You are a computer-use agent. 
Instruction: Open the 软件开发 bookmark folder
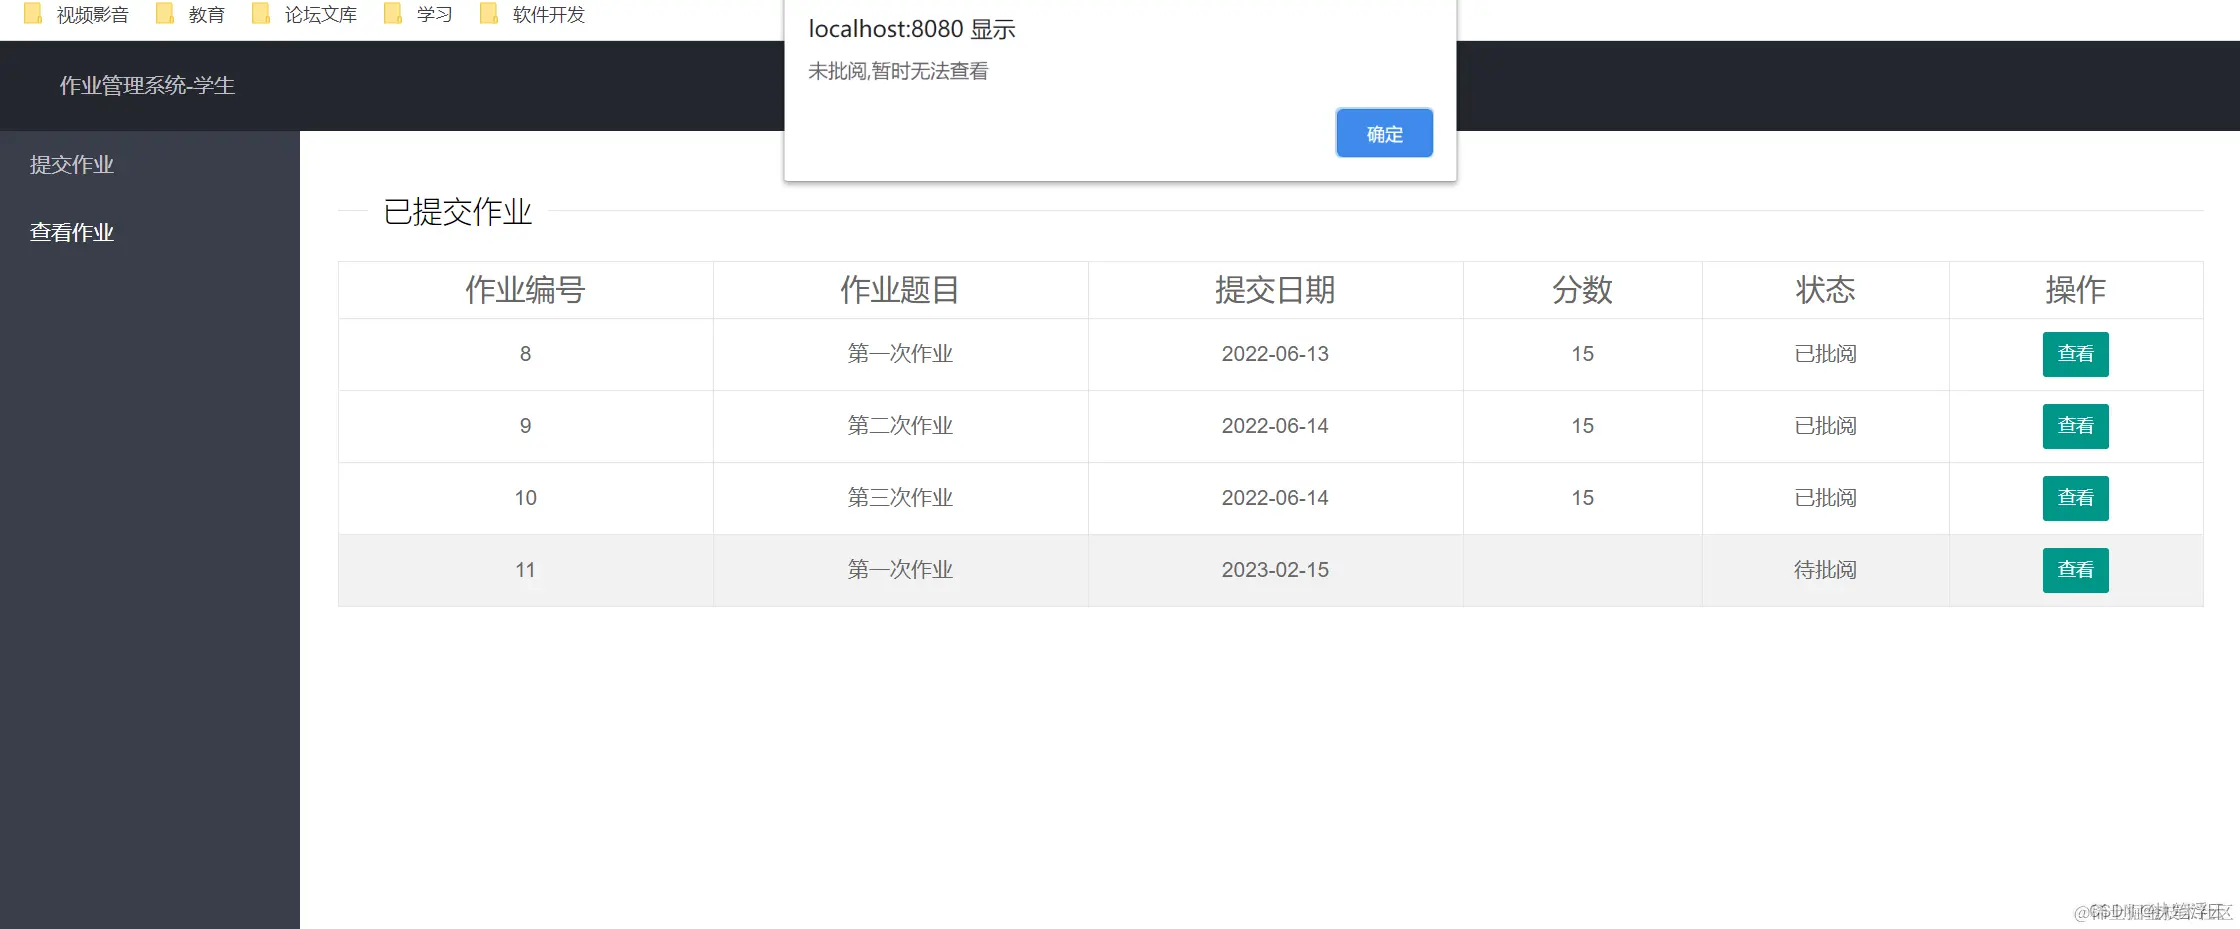[x=533, y=15]
